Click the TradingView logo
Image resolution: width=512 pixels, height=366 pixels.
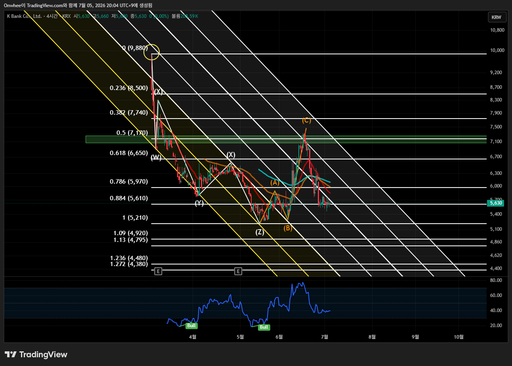tap(36, 354)
